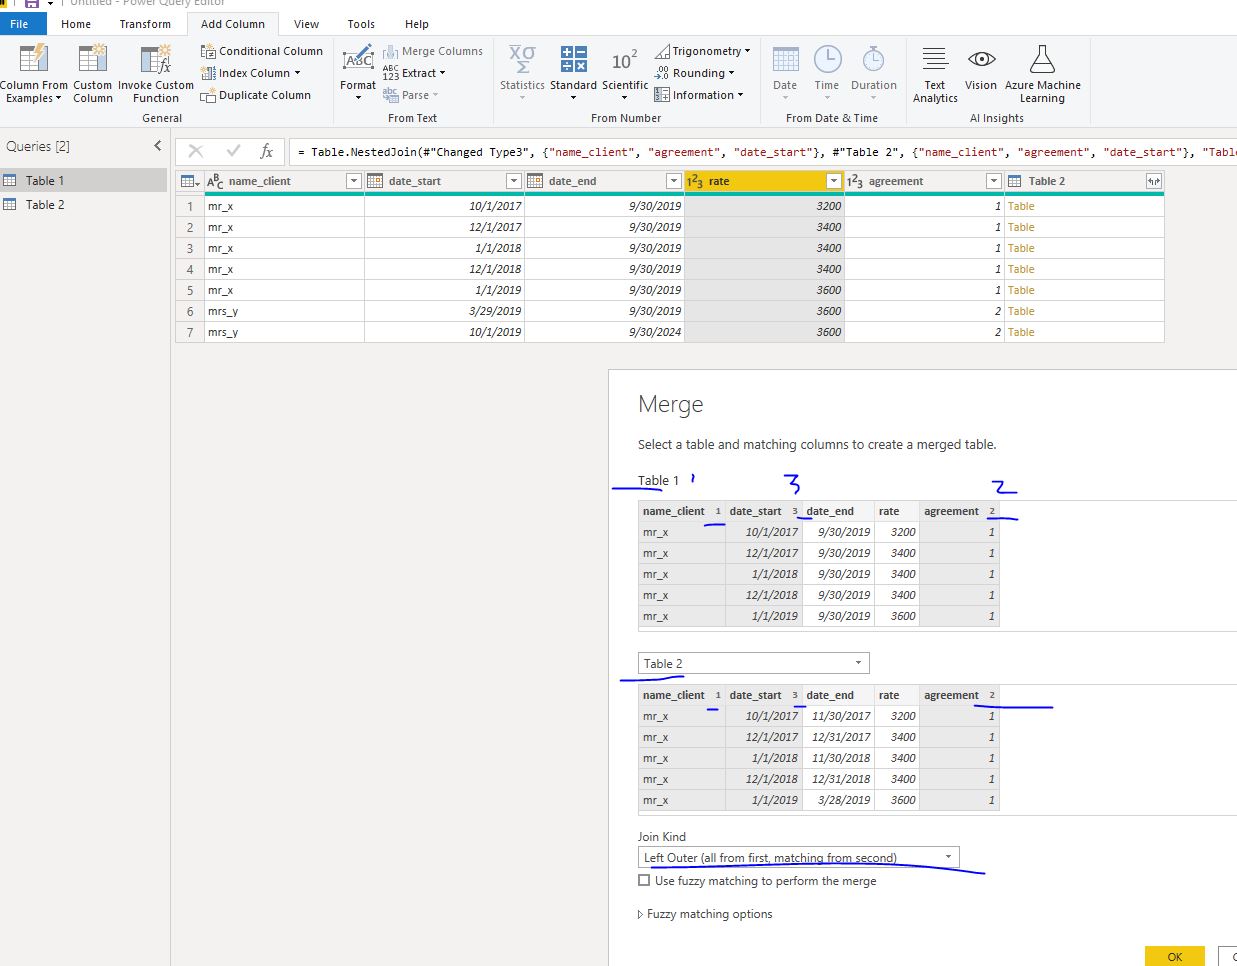
Task: Open date_end column filter dropdown
Action: click(673, 181)
